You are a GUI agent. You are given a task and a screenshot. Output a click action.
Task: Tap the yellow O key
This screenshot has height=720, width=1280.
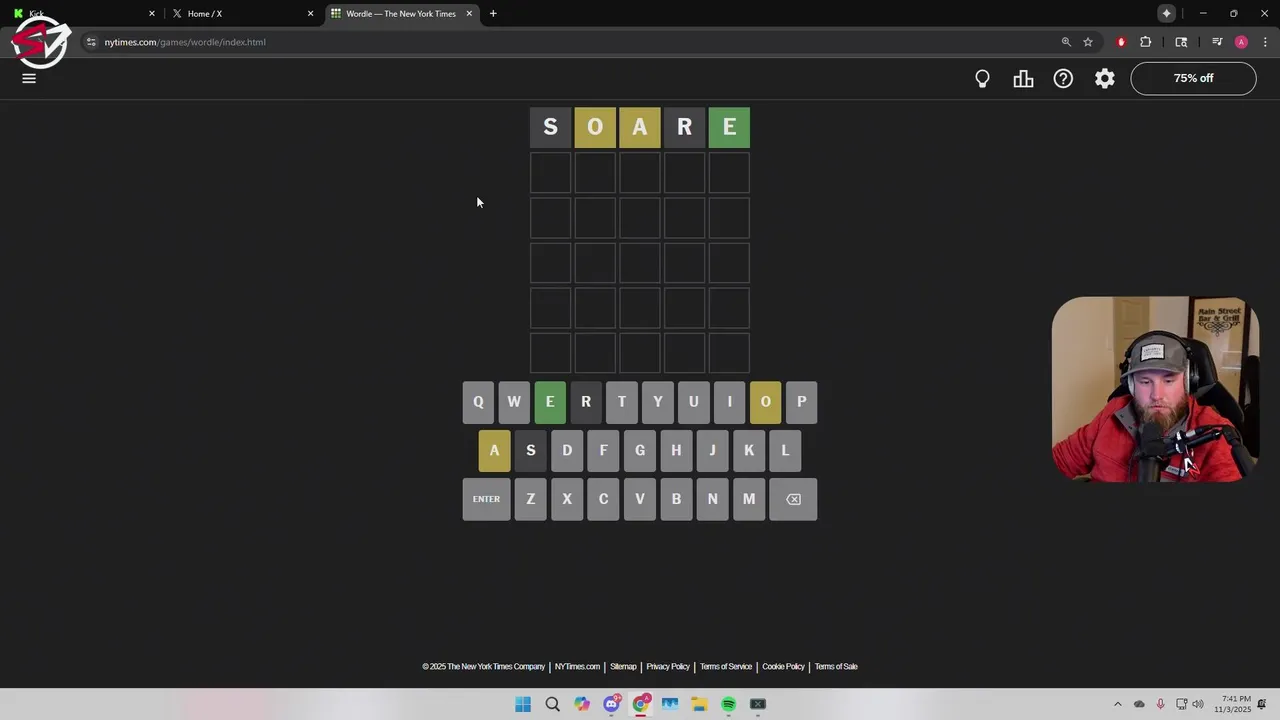click(766, 402)
